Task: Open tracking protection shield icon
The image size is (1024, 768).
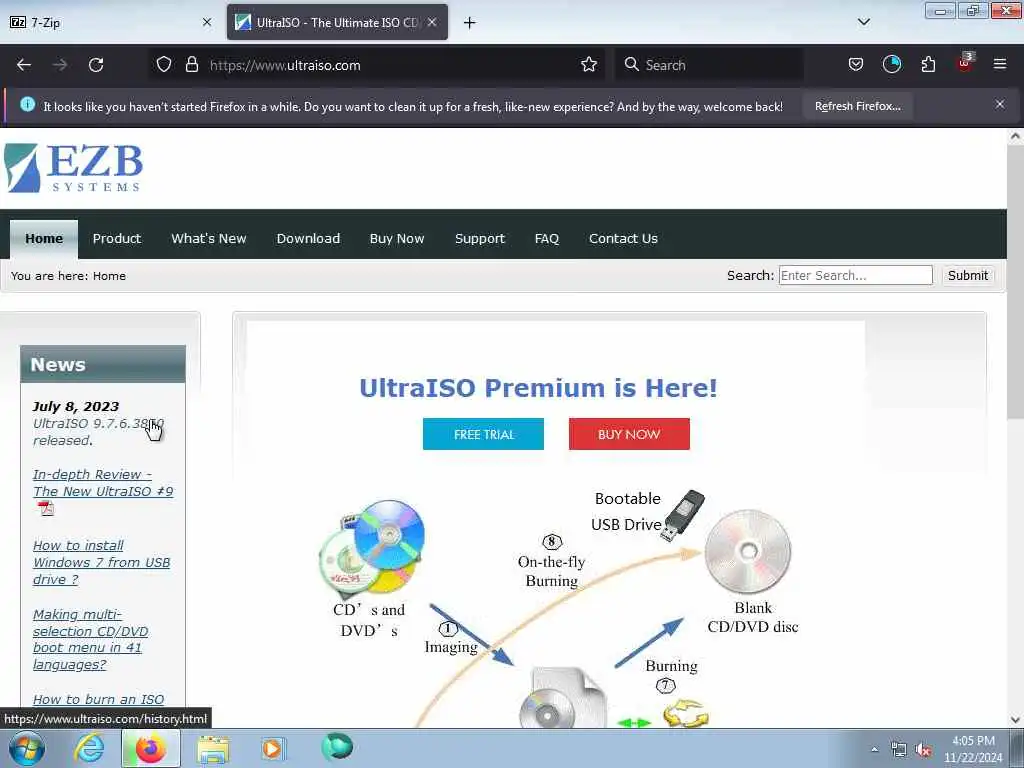Action: [x=164, y=65]
